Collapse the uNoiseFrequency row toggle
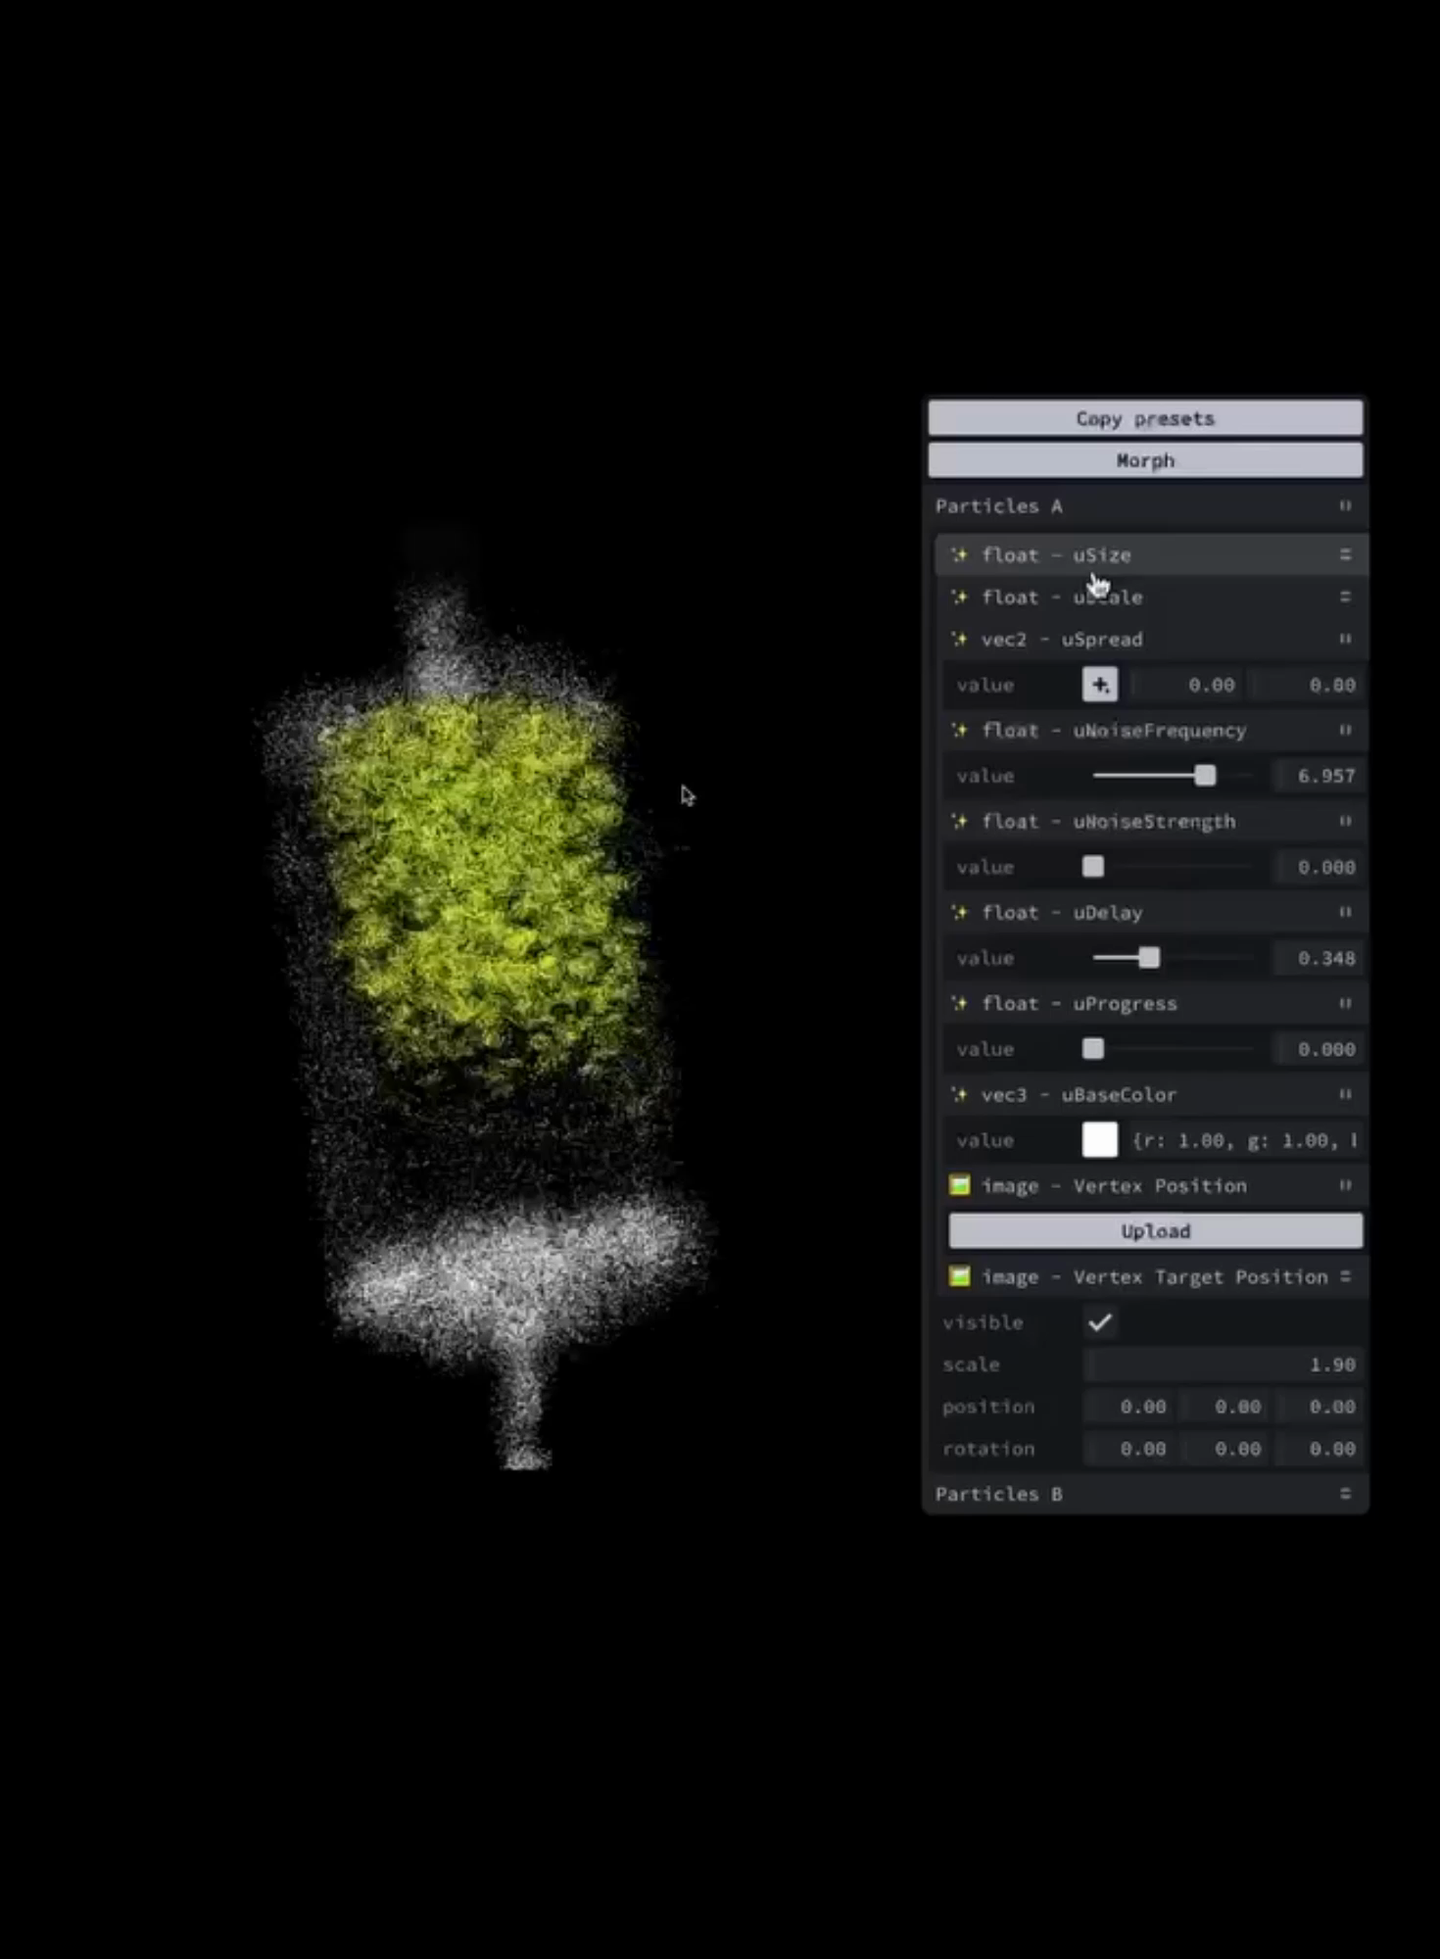1440x1959 pixels. 1345,730
